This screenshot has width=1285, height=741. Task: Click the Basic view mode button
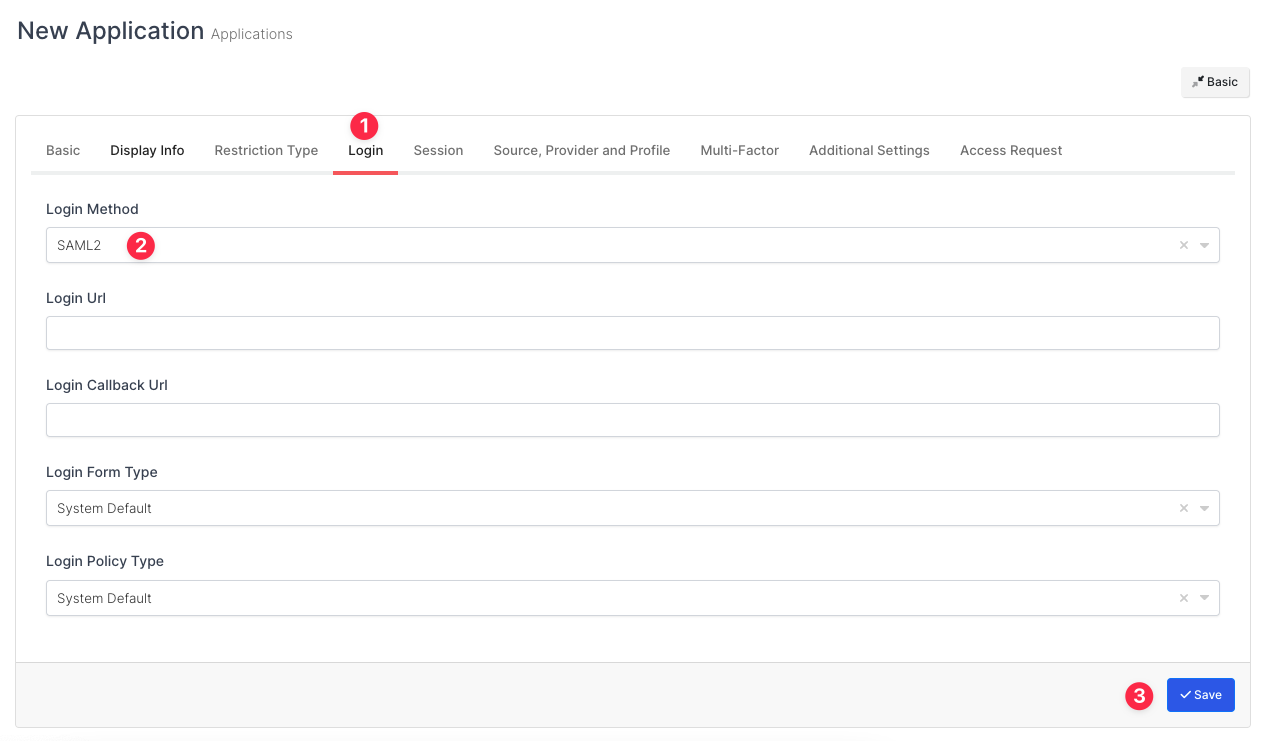pyautogui.click(x=1215, y=82)
